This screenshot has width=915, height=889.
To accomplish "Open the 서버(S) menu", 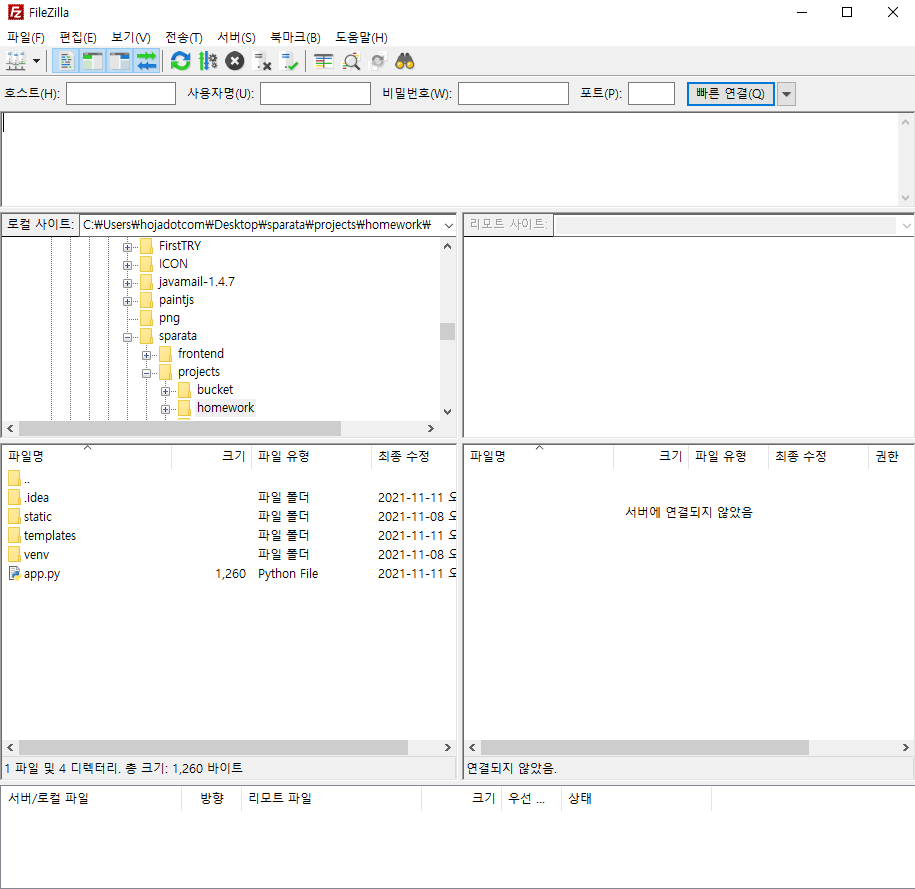I will pos(236,37).
